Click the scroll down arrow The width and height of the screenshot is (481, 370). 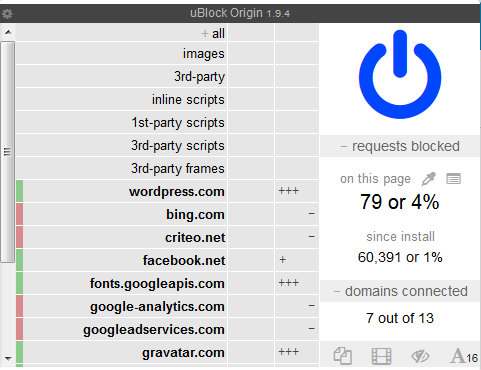pyautogui.click(x=8, y=359)
